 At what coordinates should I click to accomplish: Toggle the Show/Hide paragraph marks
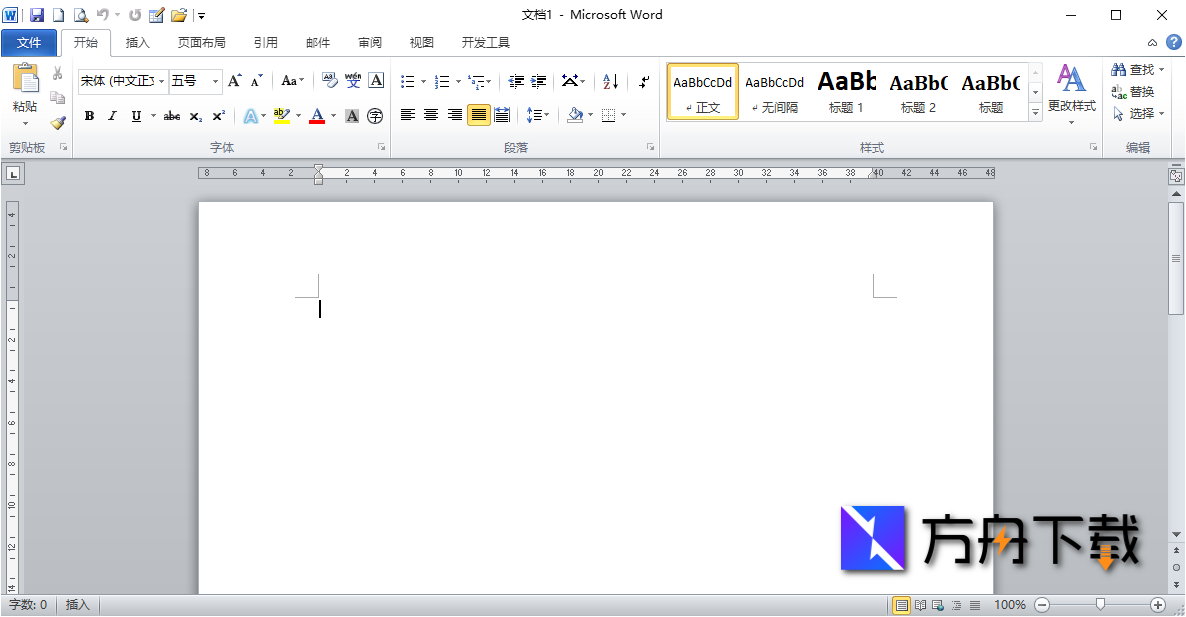pos(643,81)
